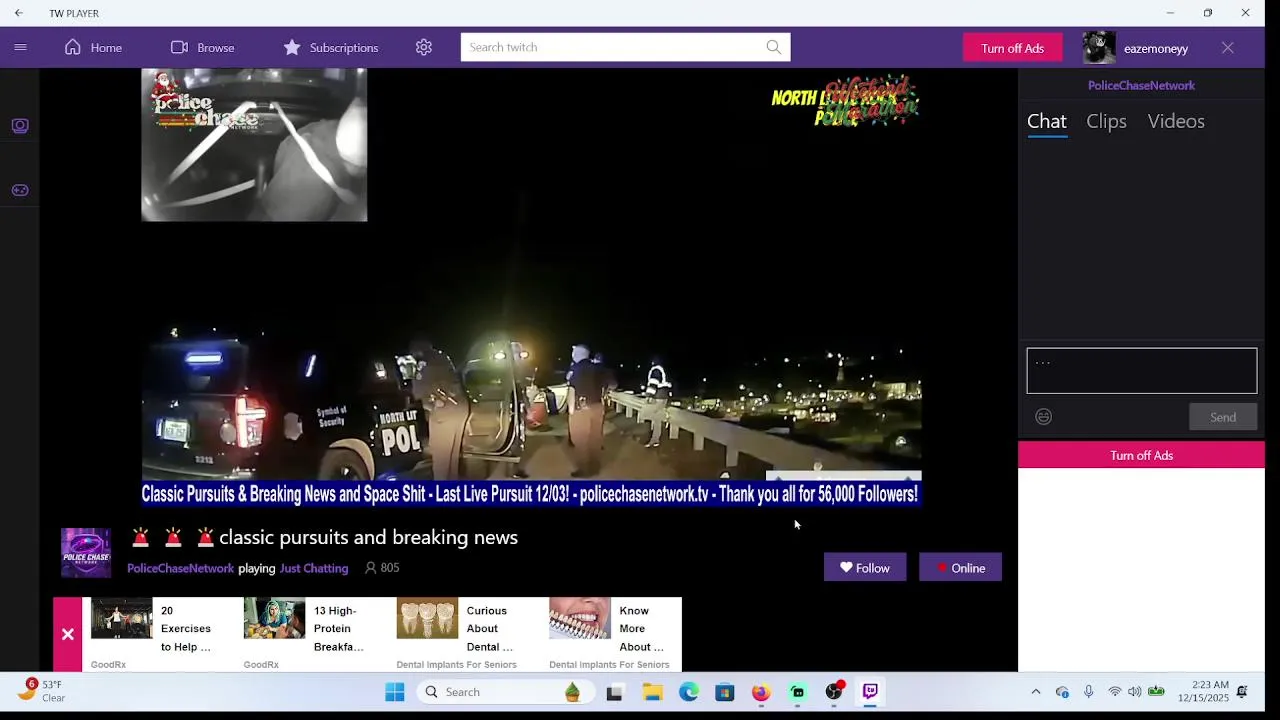Open the hamburger menu
Image resolution: width=1280 pixels, height=720 pixels.
[x=20, y=47]
